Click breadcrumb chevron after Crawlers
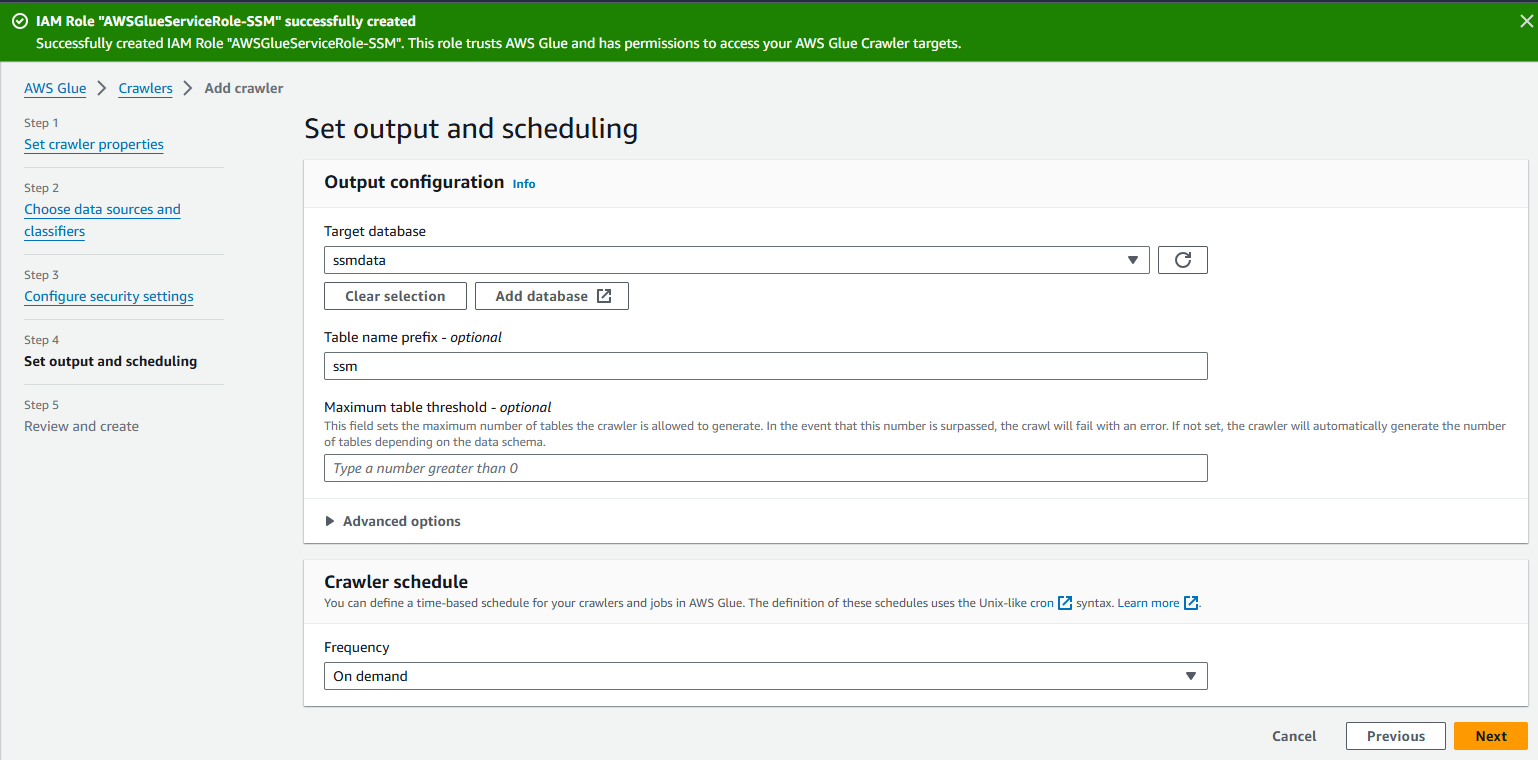 pyautogui.click(x=188, y=88)
